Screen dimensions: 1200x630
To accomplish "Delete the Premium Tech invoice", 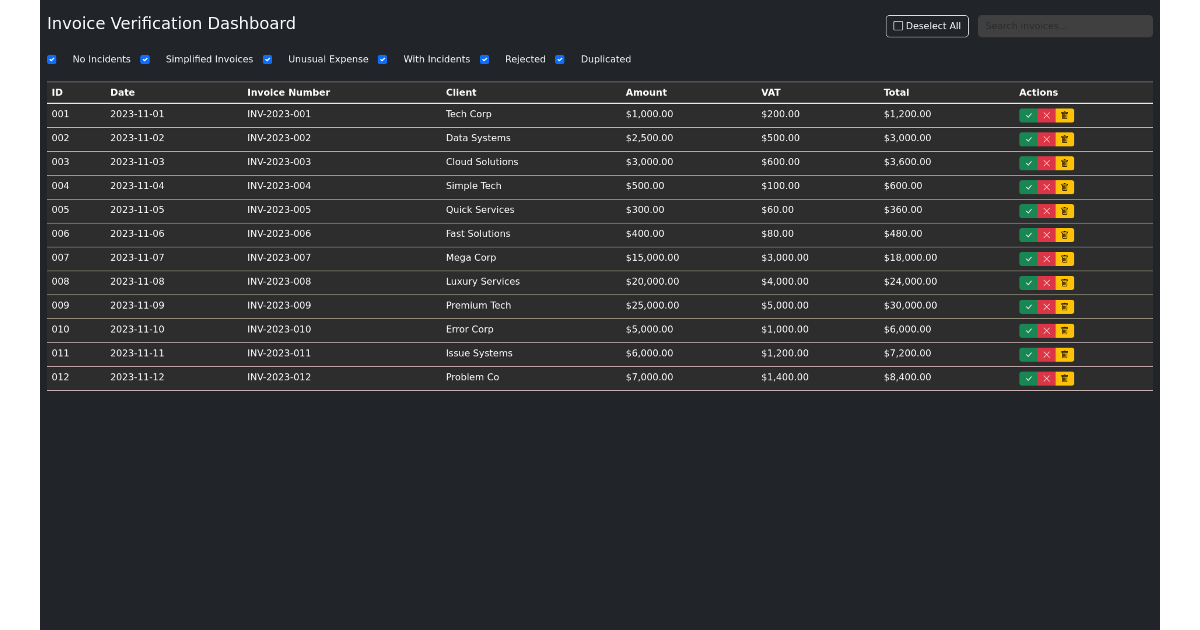I will point(1064,307).
